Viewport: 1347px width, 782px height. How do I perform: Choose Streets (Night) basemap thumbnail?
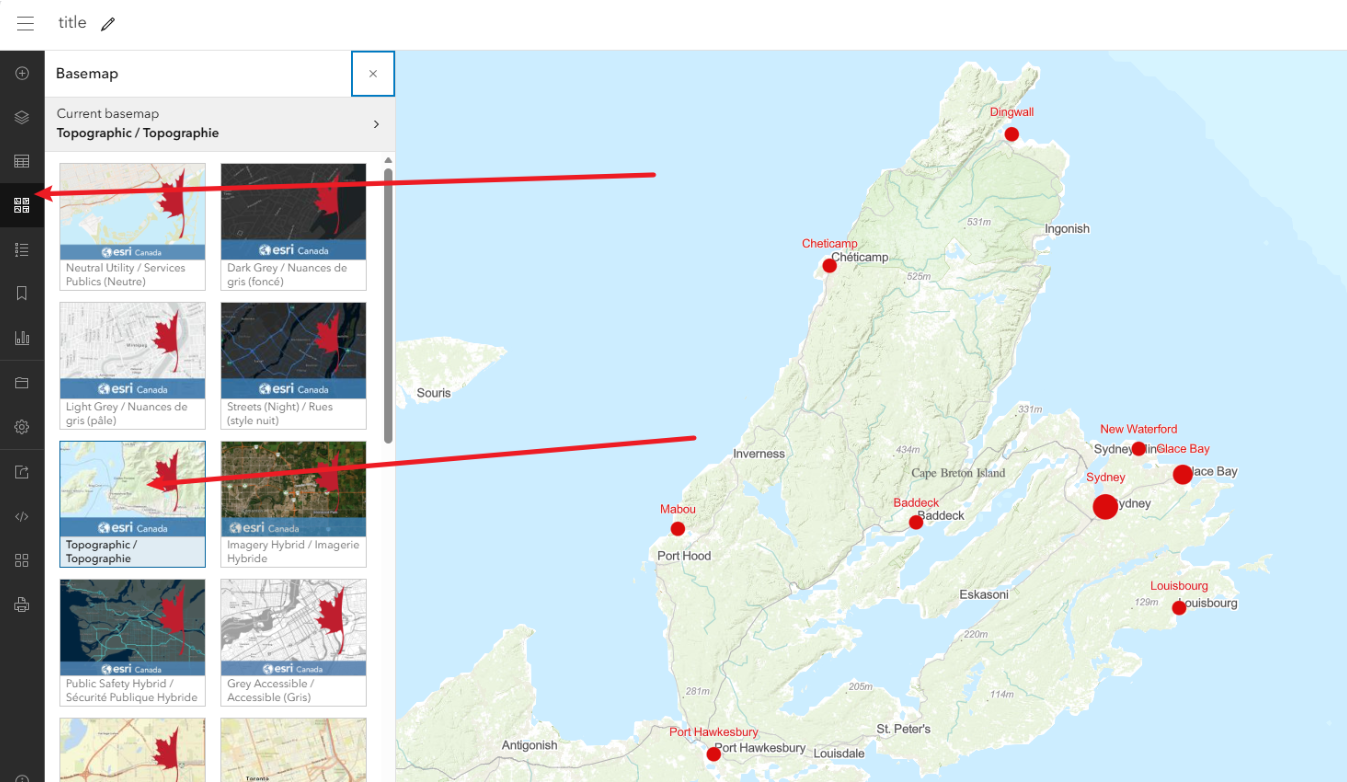pyautogui.click(x=293, y=366)
